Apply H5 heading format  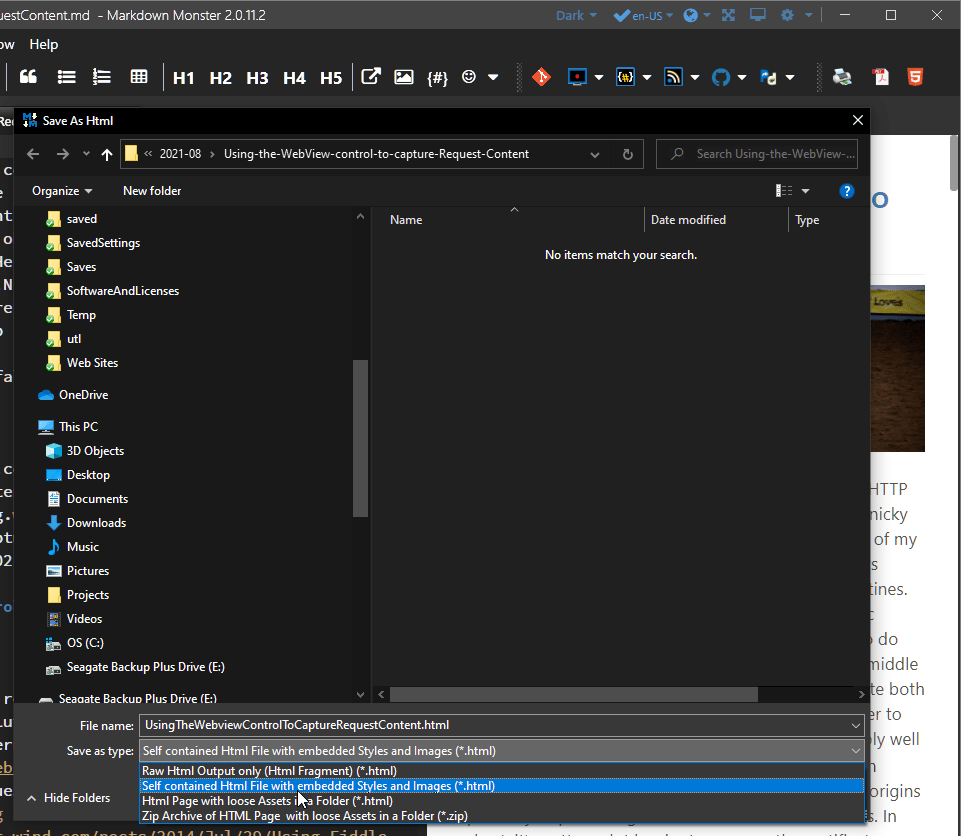331,78
